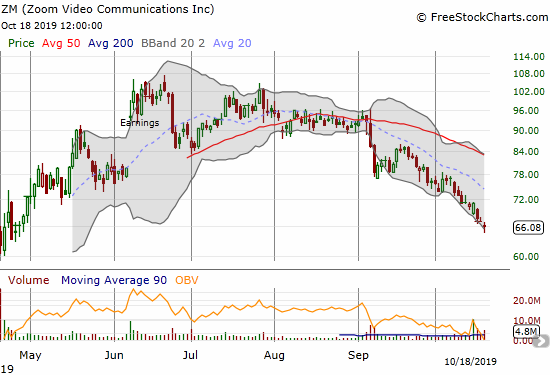Select the Avg 200 legend label
This screenshot has width=550, height=375.
[x=110, y=43]
